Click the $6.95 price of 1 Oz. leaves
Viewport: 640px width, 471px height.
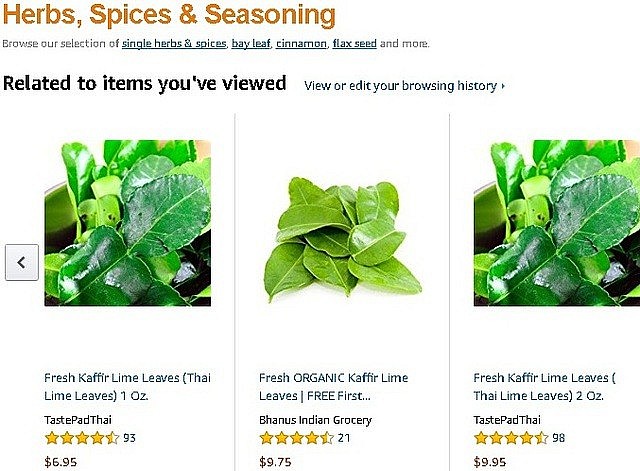coord(60,462)
